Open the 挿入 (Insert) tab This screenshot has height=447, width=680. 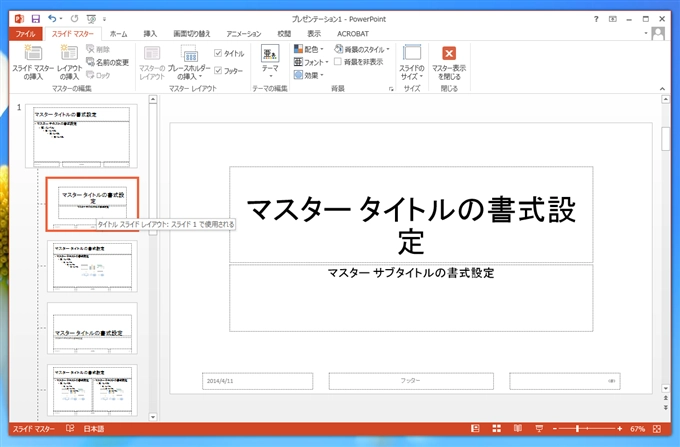click(150, 33)
